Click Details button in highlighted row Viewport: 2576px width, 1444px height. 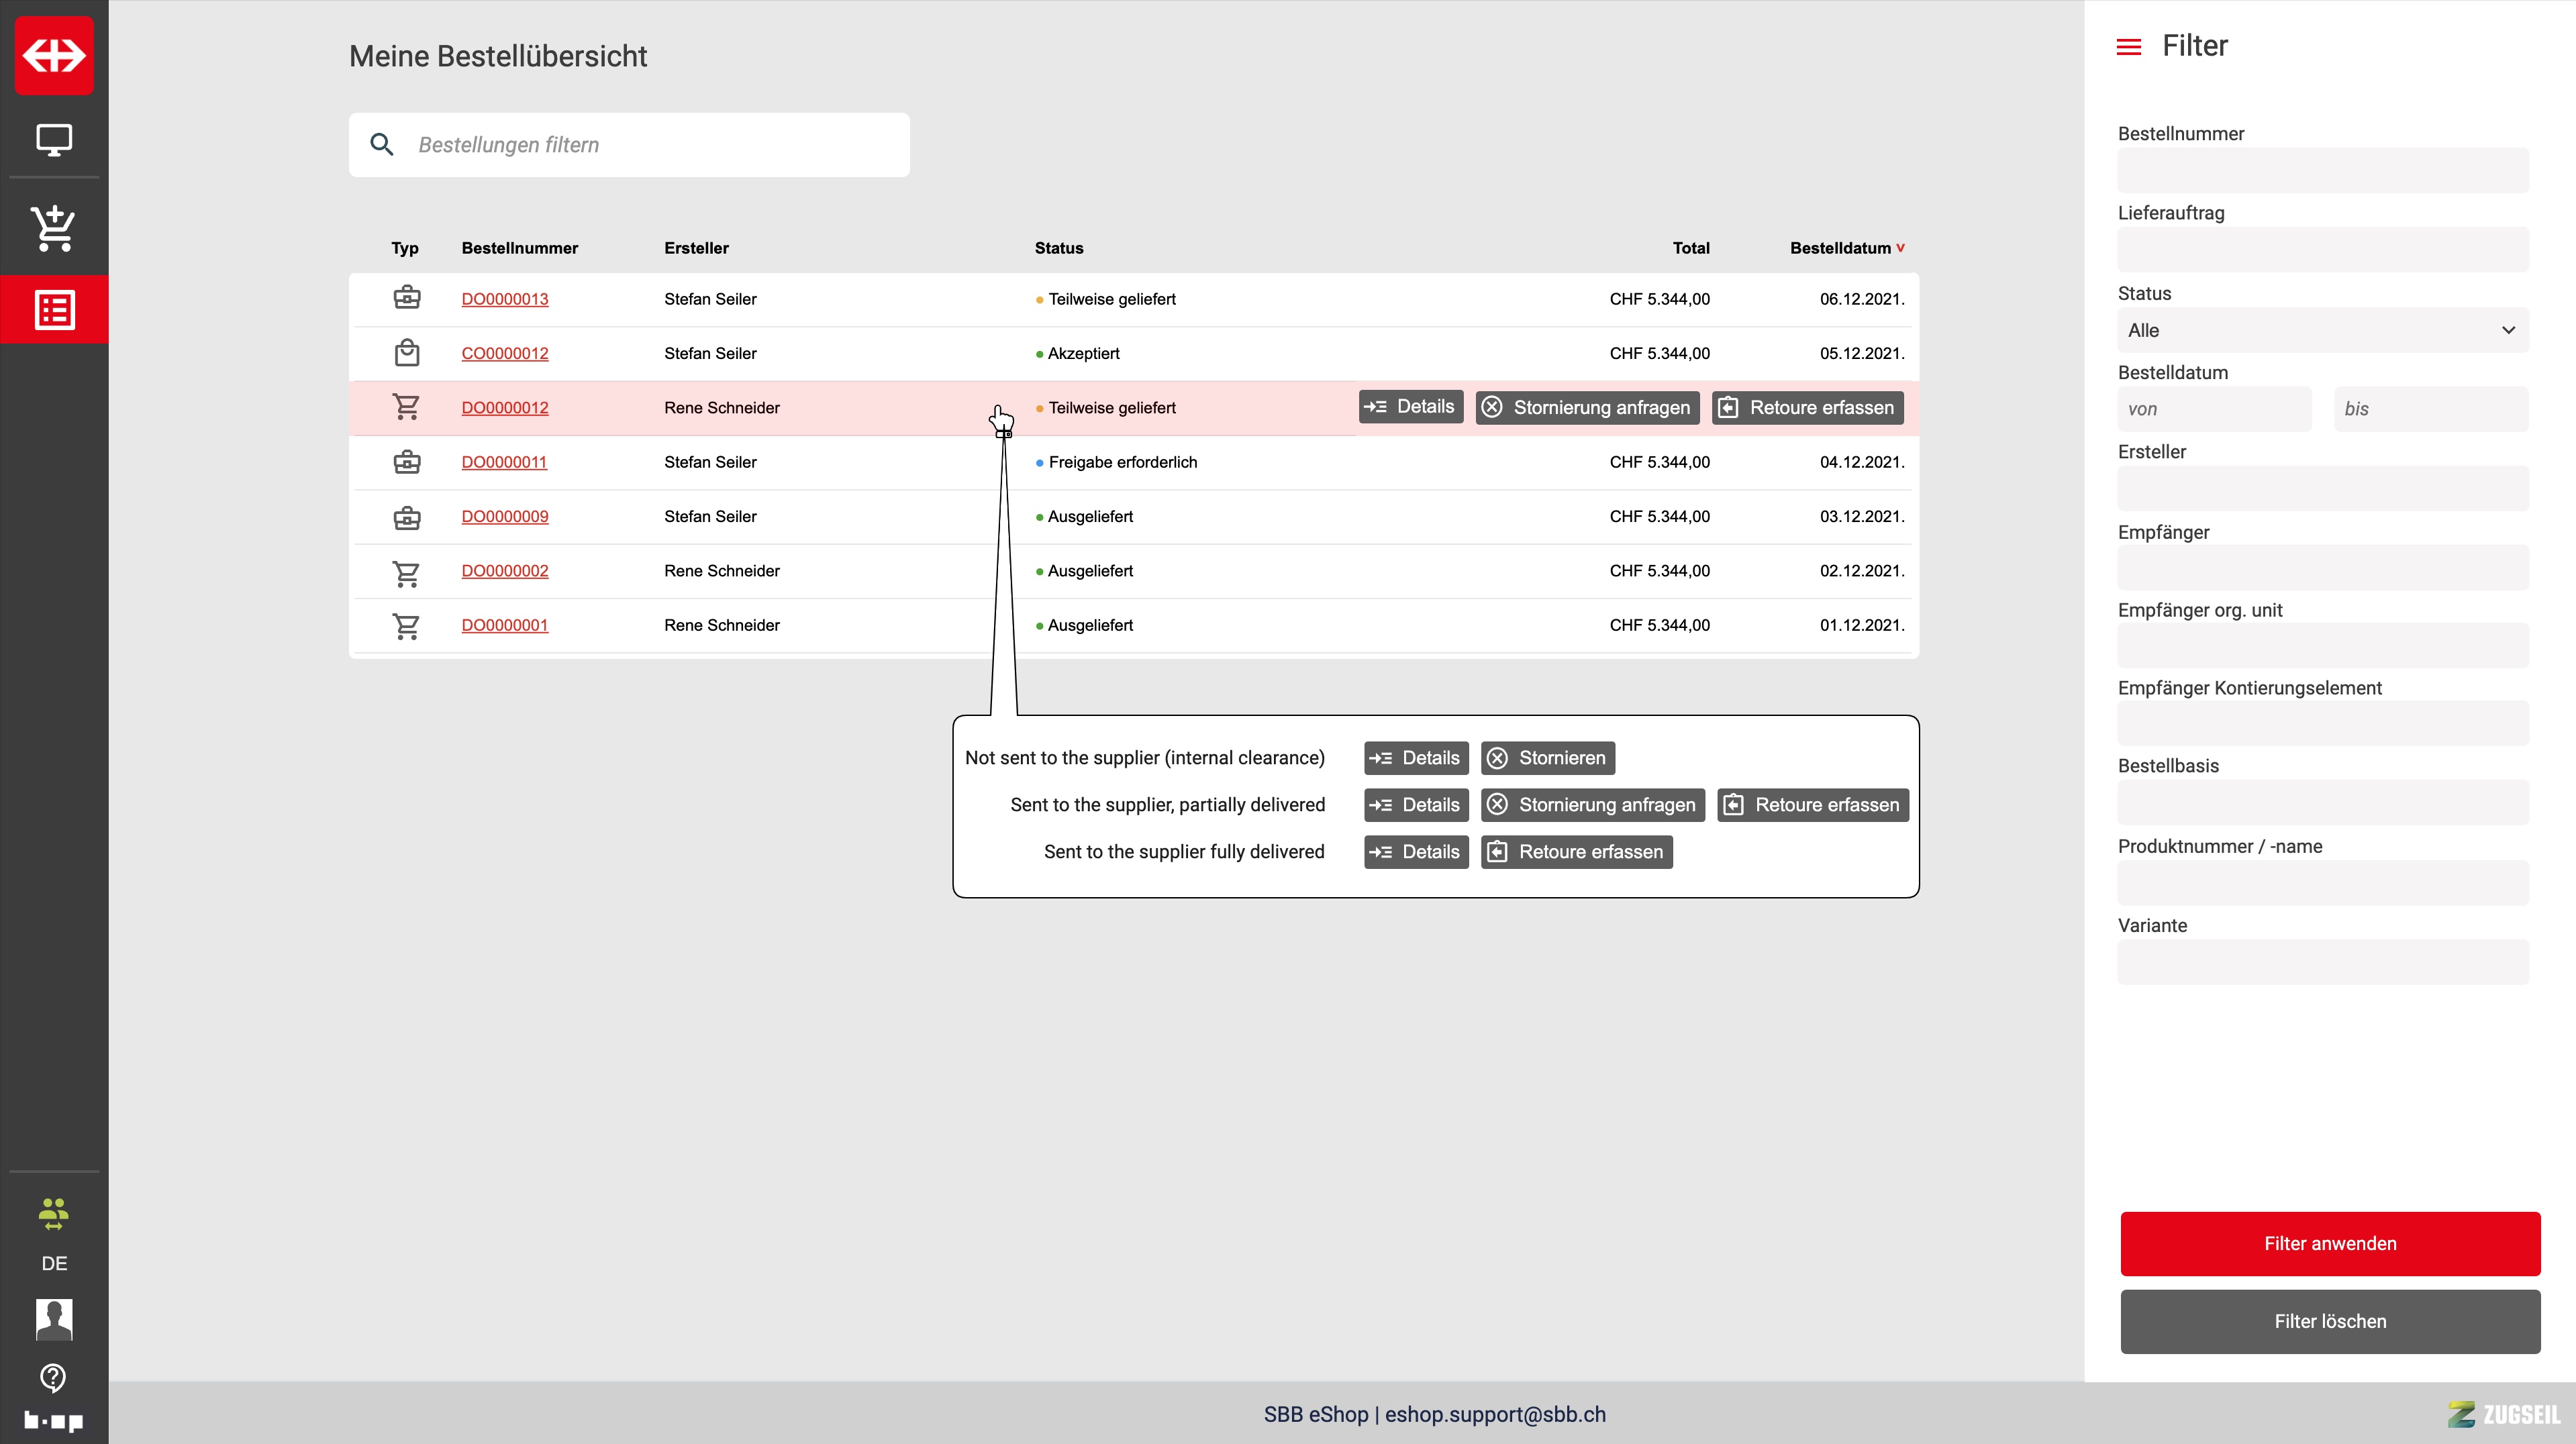1410,407
